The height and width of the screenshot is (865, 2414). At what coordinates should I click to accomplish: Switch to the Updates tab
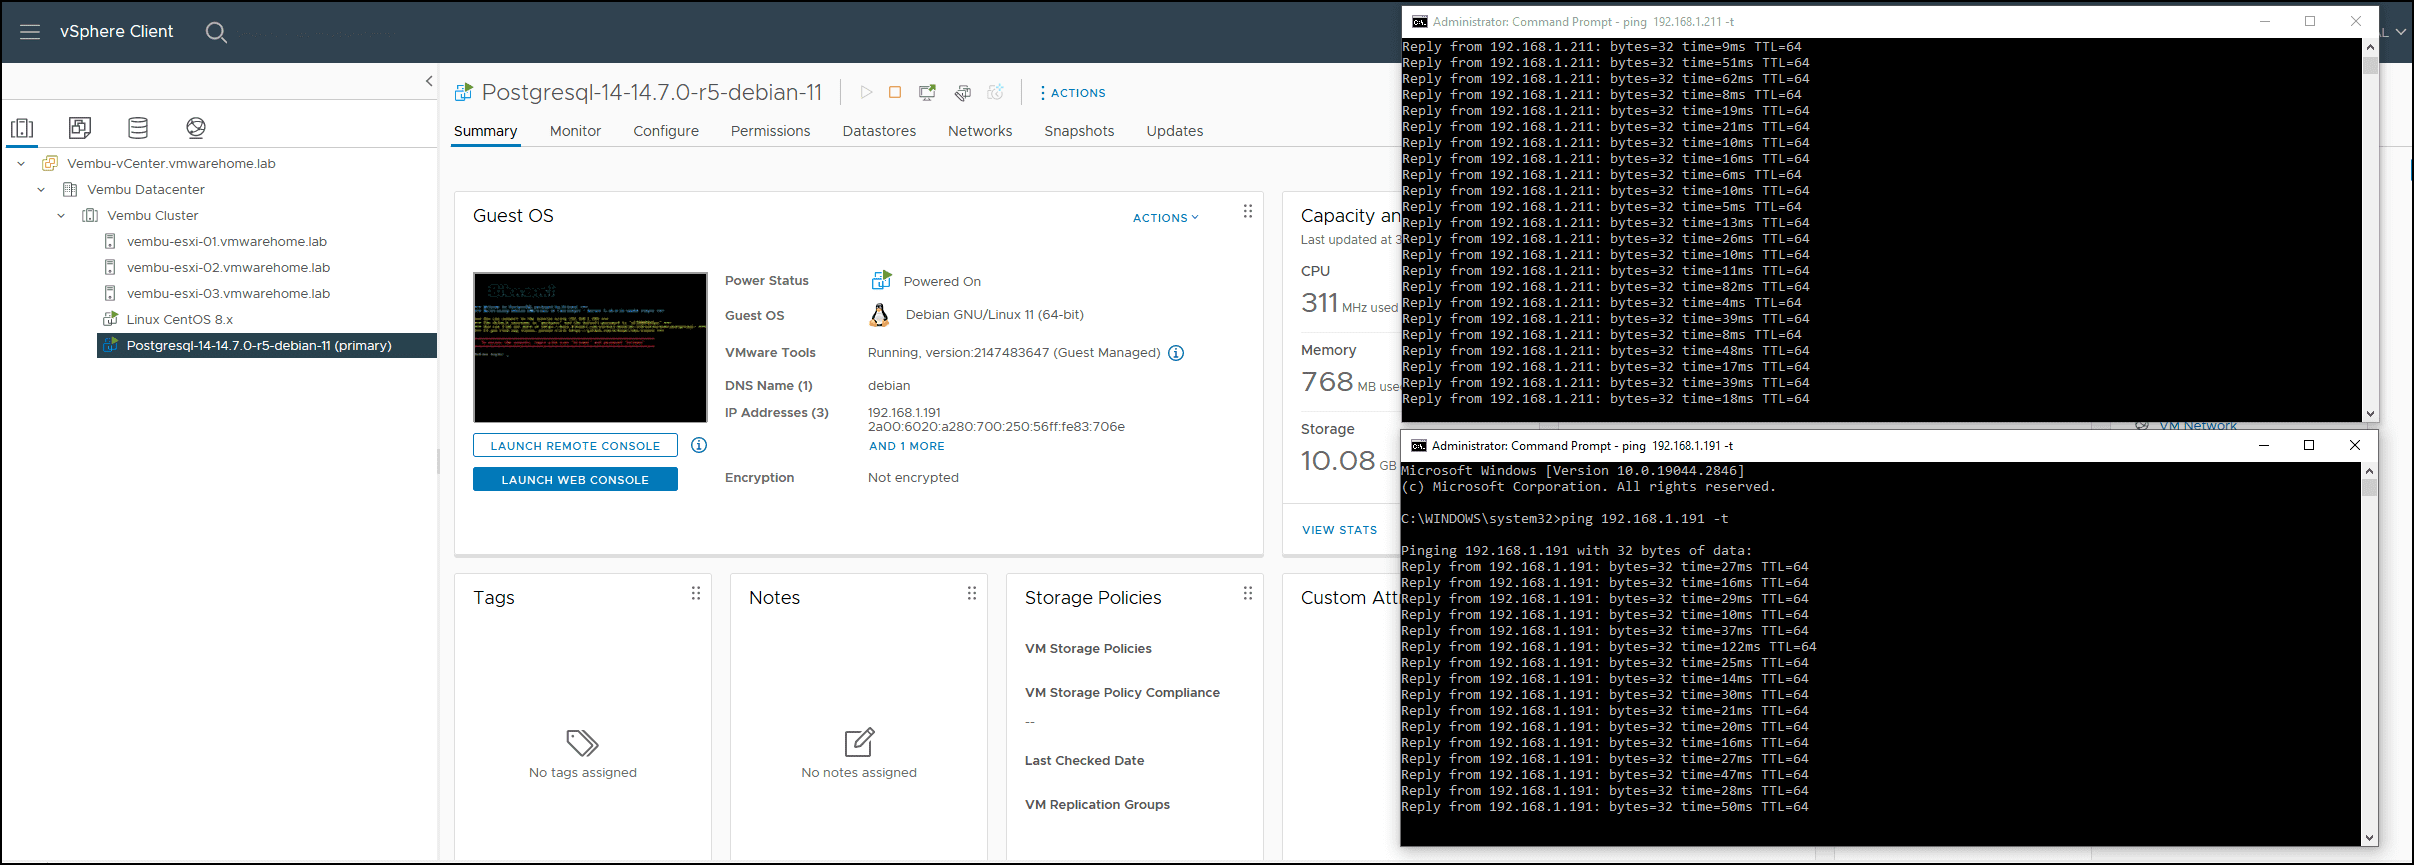[1174, 131]
